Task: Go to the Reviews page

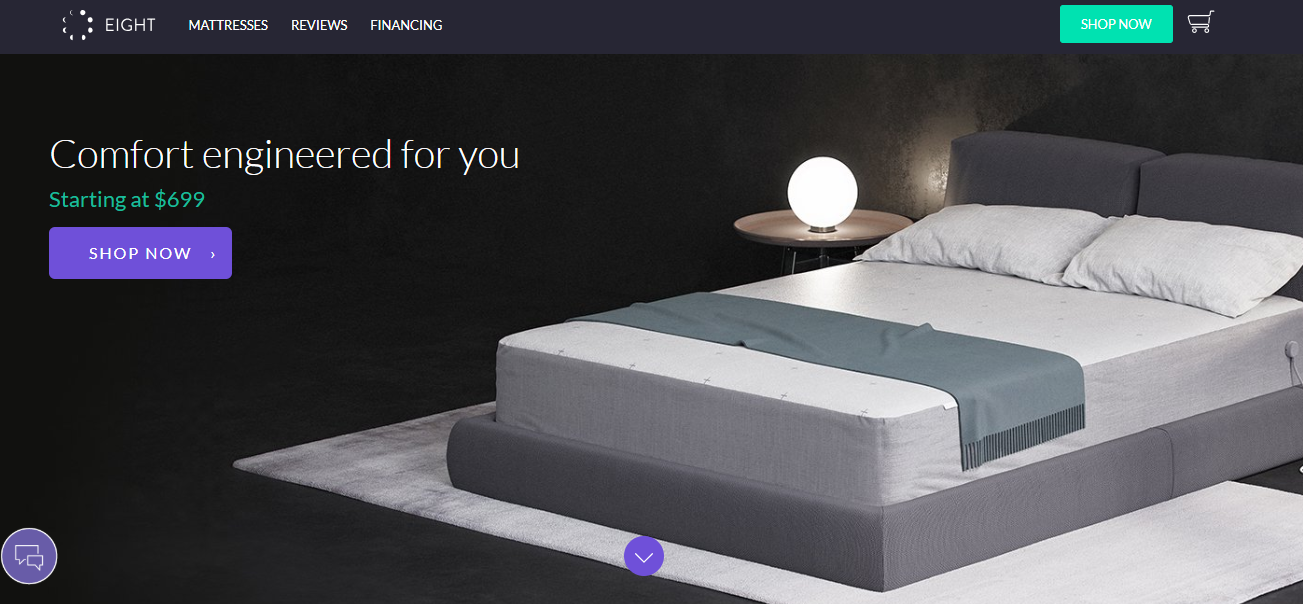Action: (319, 25)
